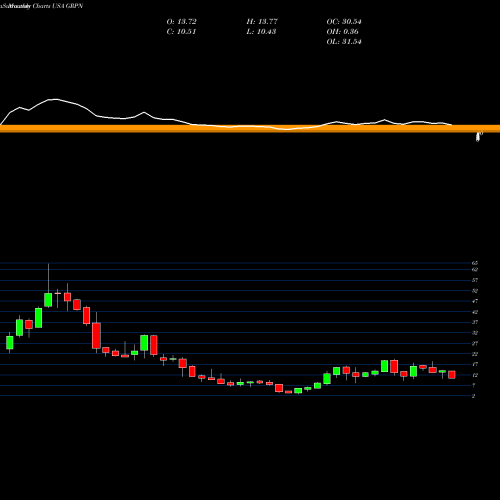Viewport: 500px width, 500px height.
Task: Click the 42 price axis label
Action: point(475,312)
